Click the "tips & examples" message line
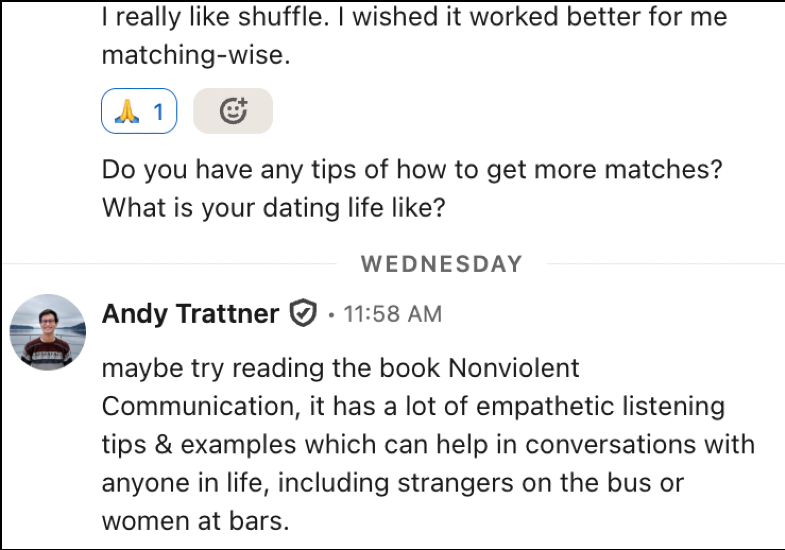The width and height of the screenshot is (785, 550). coord(428,444)
